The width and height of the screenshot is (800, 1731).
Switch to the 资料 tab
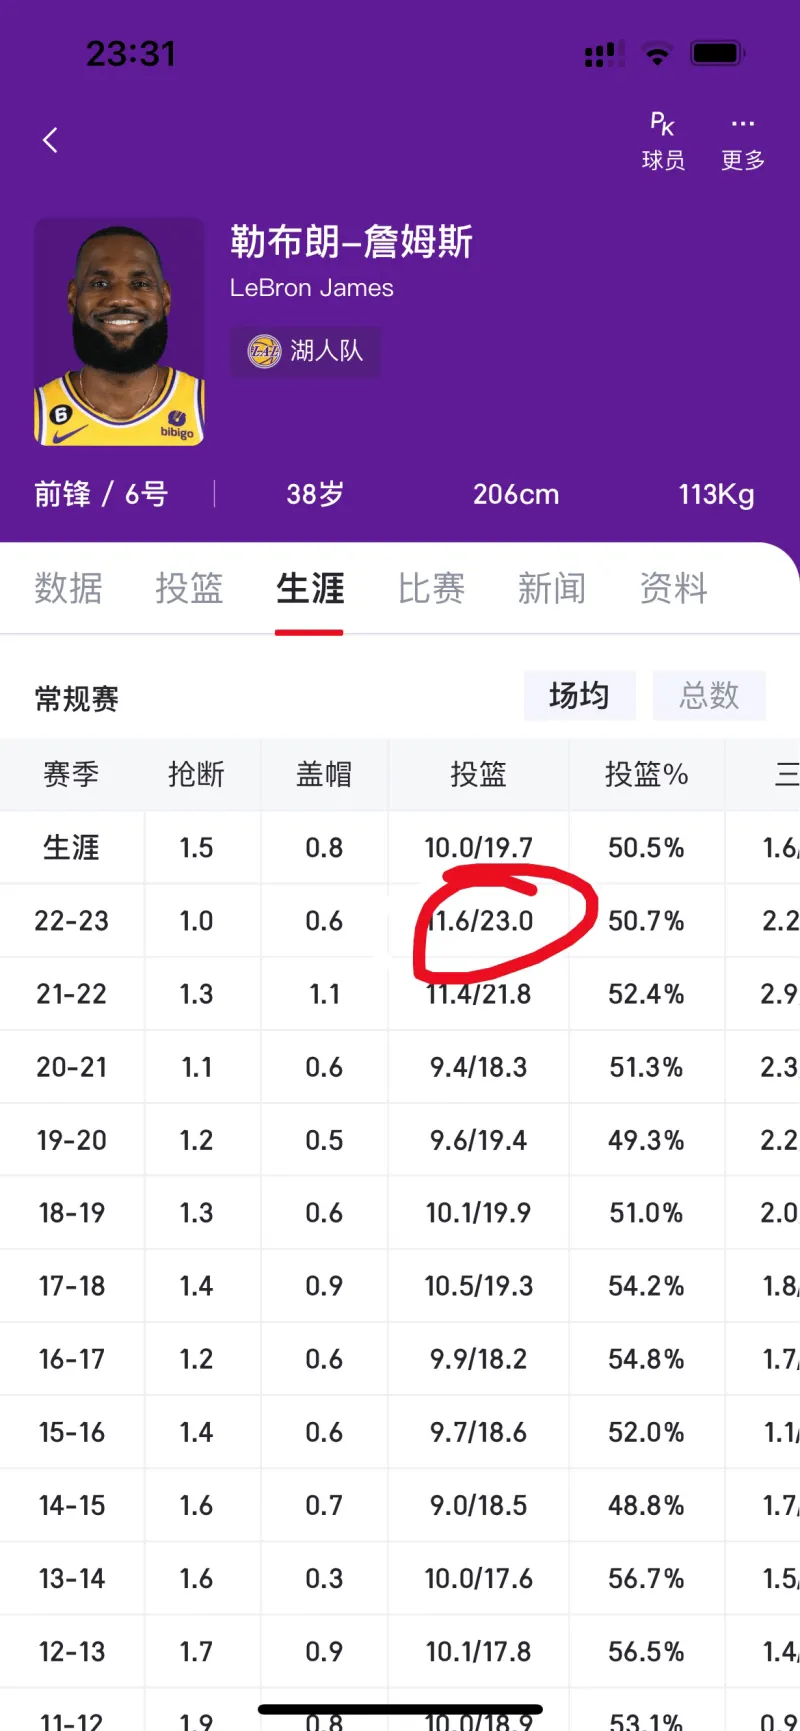tap(673, 588)
